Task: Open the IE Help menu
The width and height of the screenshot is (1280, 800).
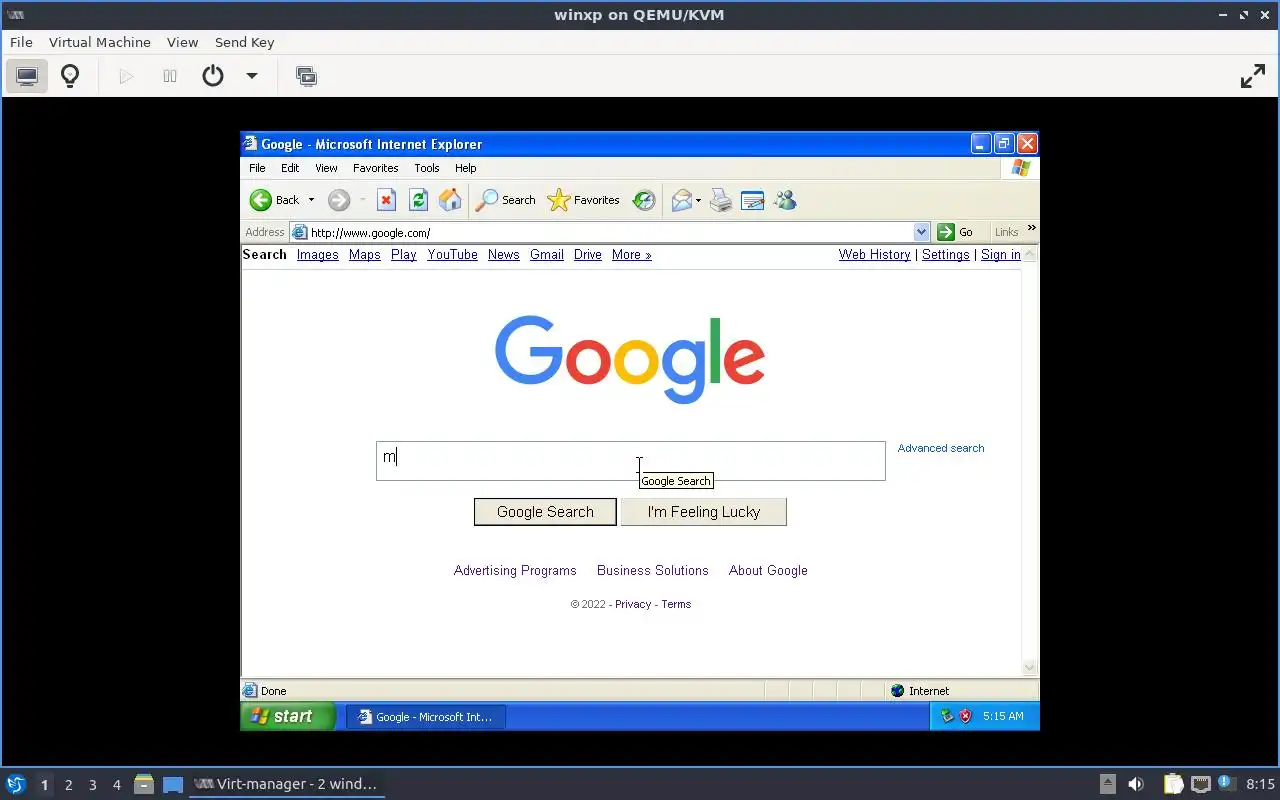Action: tap(465, 168)
